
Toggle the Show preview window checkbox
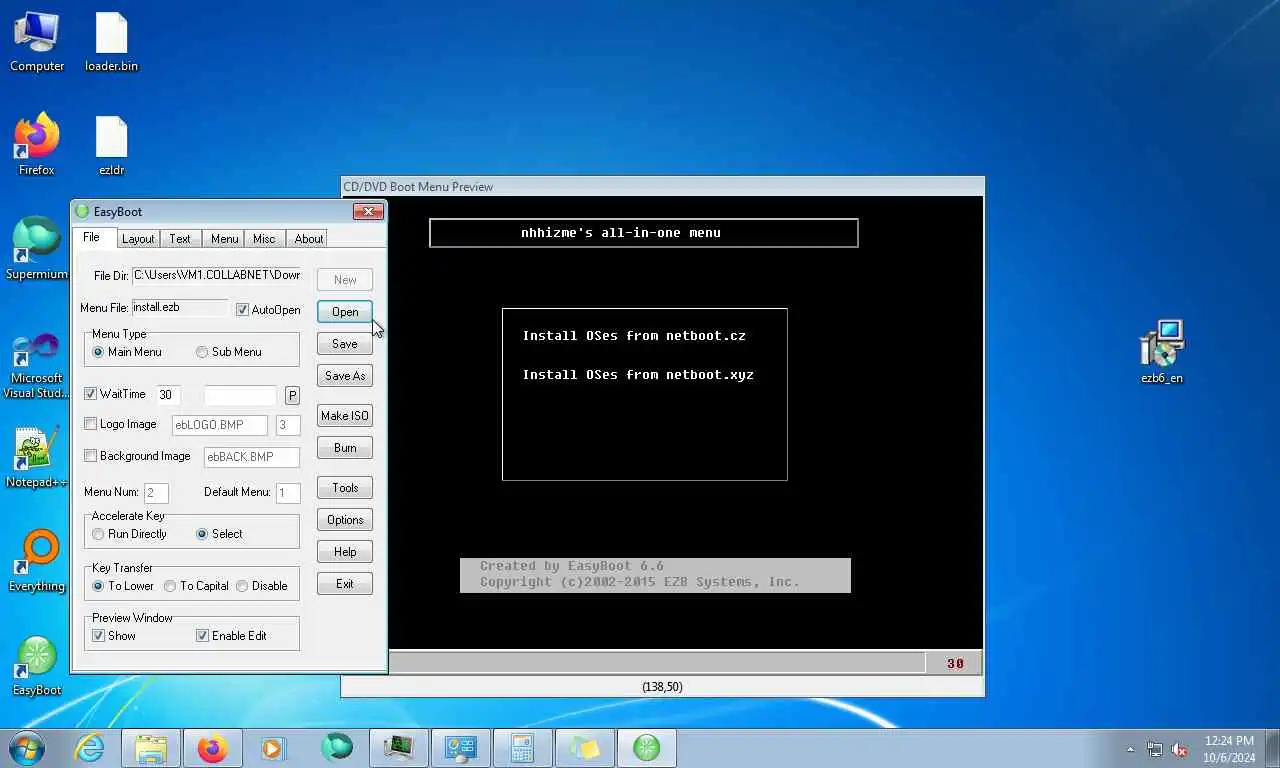tap(114, 636)
